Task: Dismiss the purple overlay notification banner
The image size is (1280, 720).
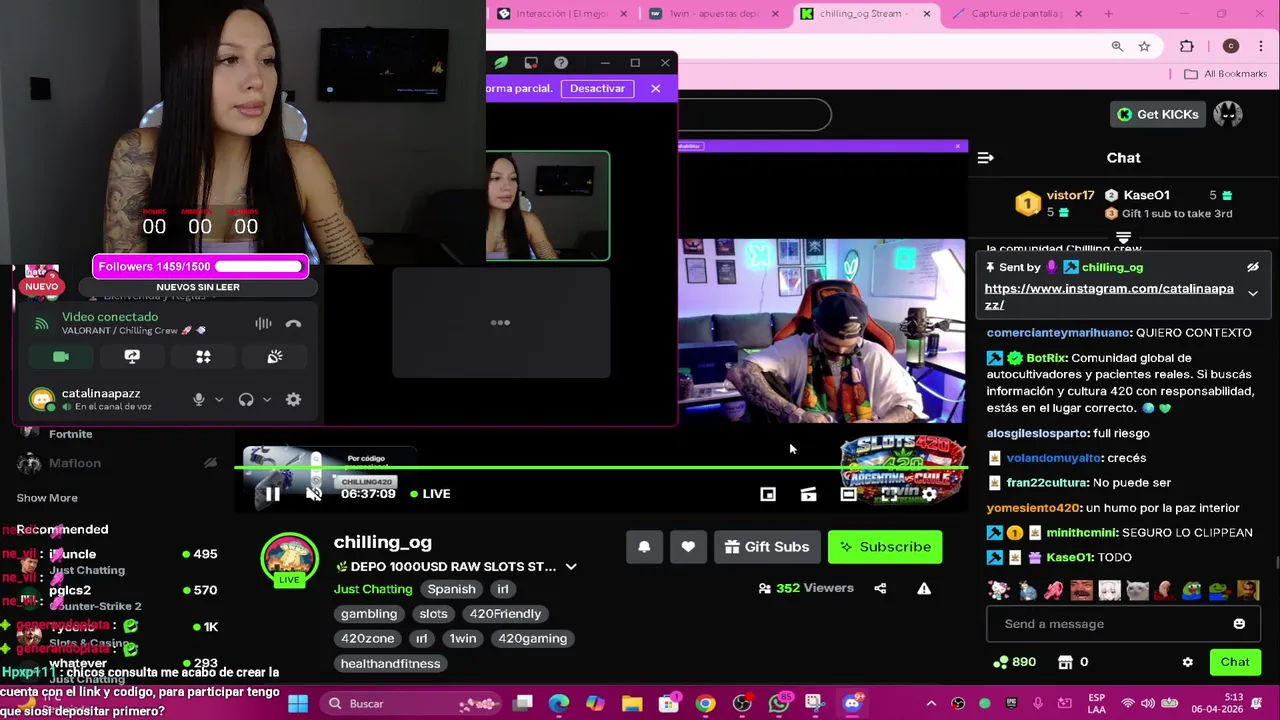Action: pos(655,88)
